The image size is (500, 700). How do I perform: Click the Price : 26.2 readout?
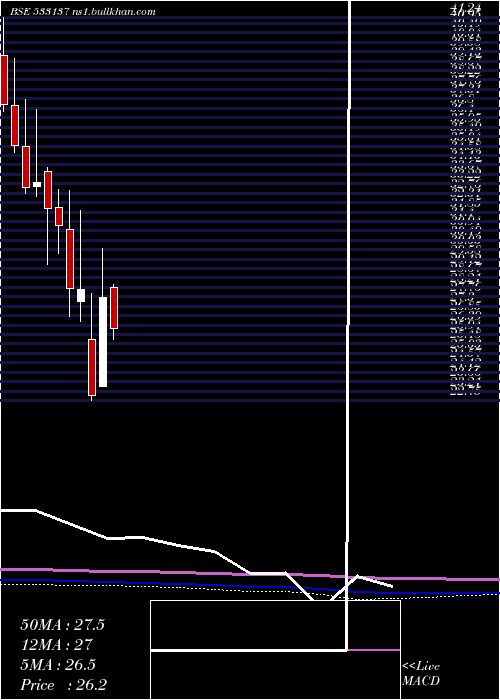pos(63,685)
